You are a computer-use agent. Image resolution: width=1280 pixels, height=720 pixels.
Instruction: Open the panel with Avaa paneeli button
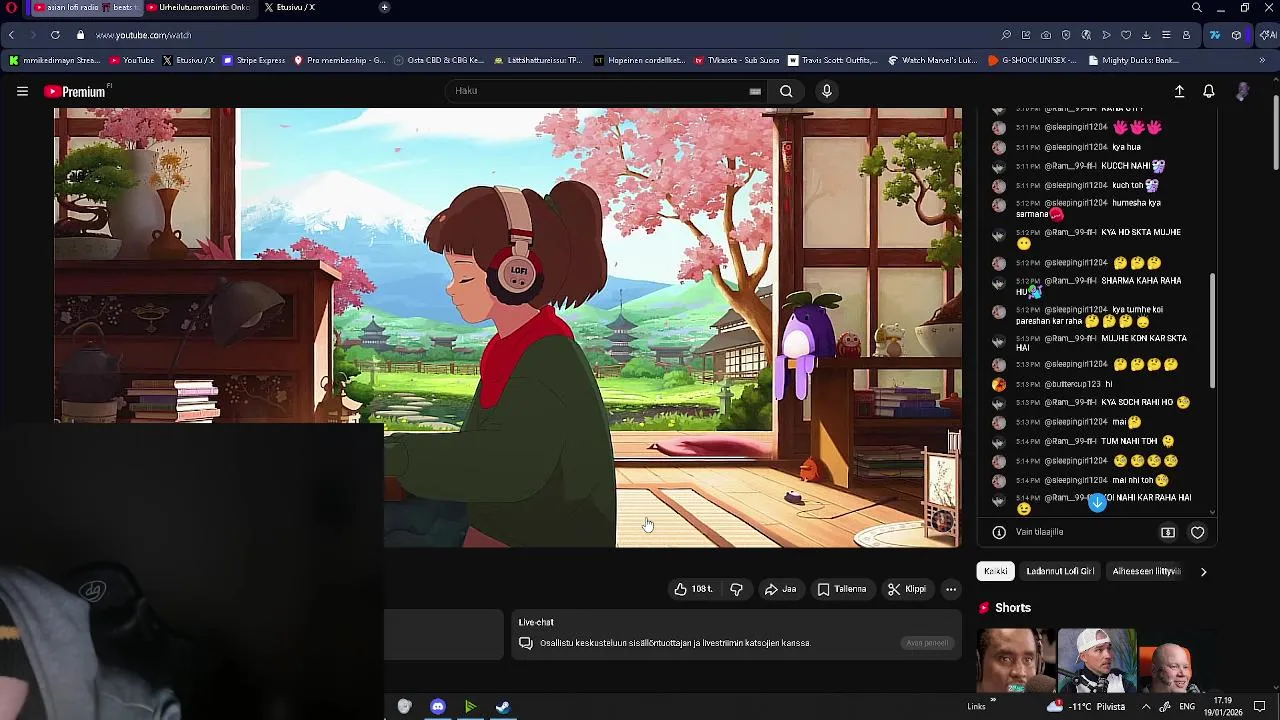coord(927,643)
